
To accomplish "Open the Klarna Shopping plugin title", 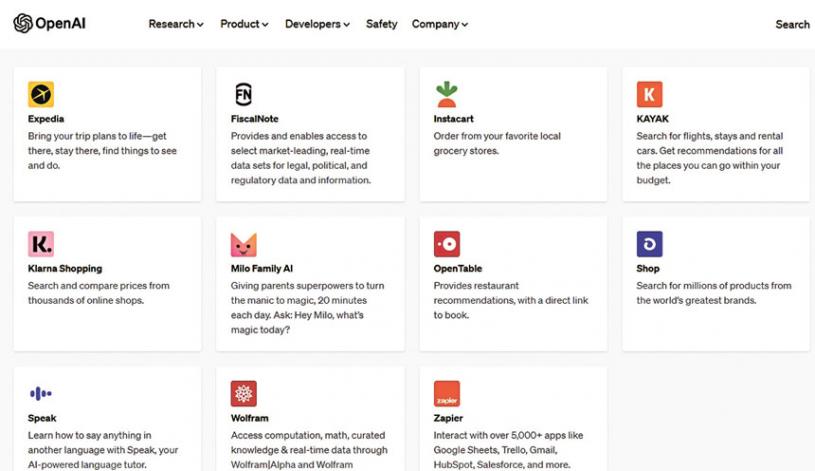I will pyautogui.click(x=65, y=269).
